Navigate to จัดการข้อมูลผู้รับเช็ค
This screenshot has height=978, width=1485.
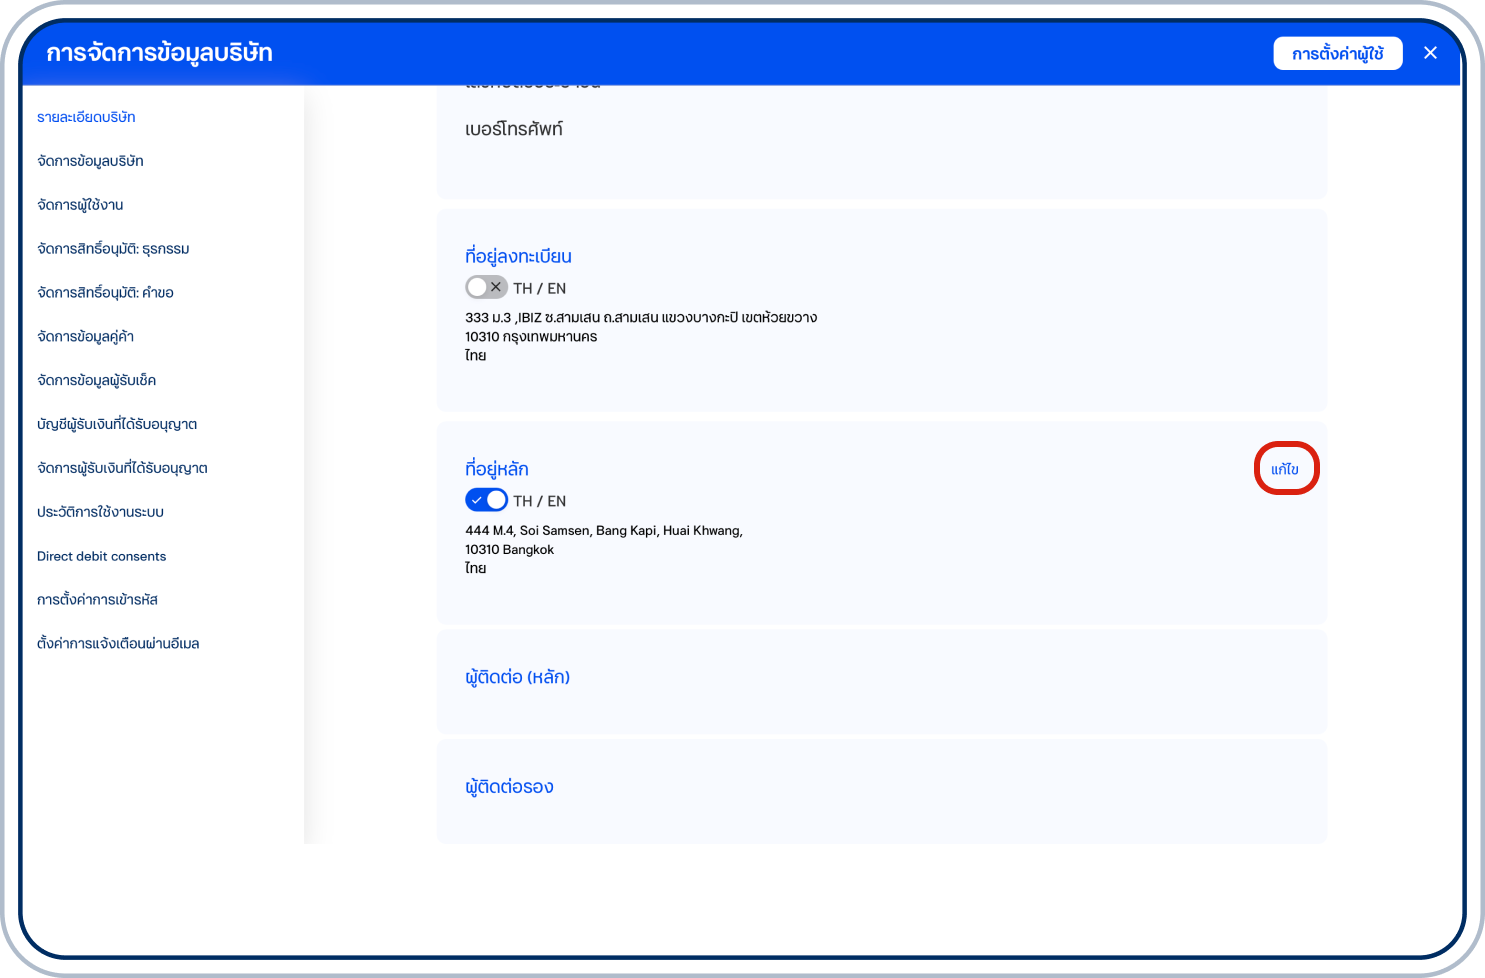pos(96,381)
